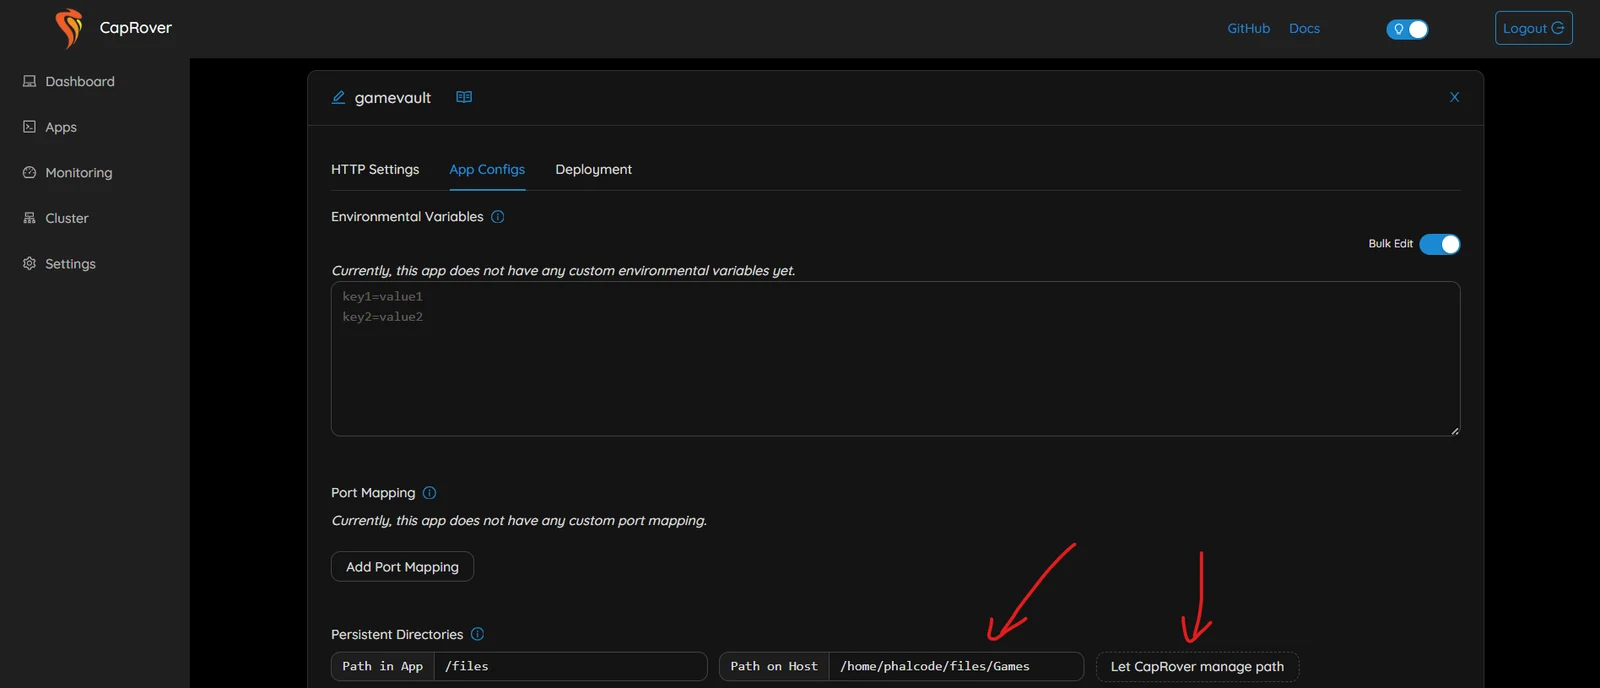Click the Bulk Edit label text
Viewport: 1600px width, 688px height.
tap(1391, 244)
